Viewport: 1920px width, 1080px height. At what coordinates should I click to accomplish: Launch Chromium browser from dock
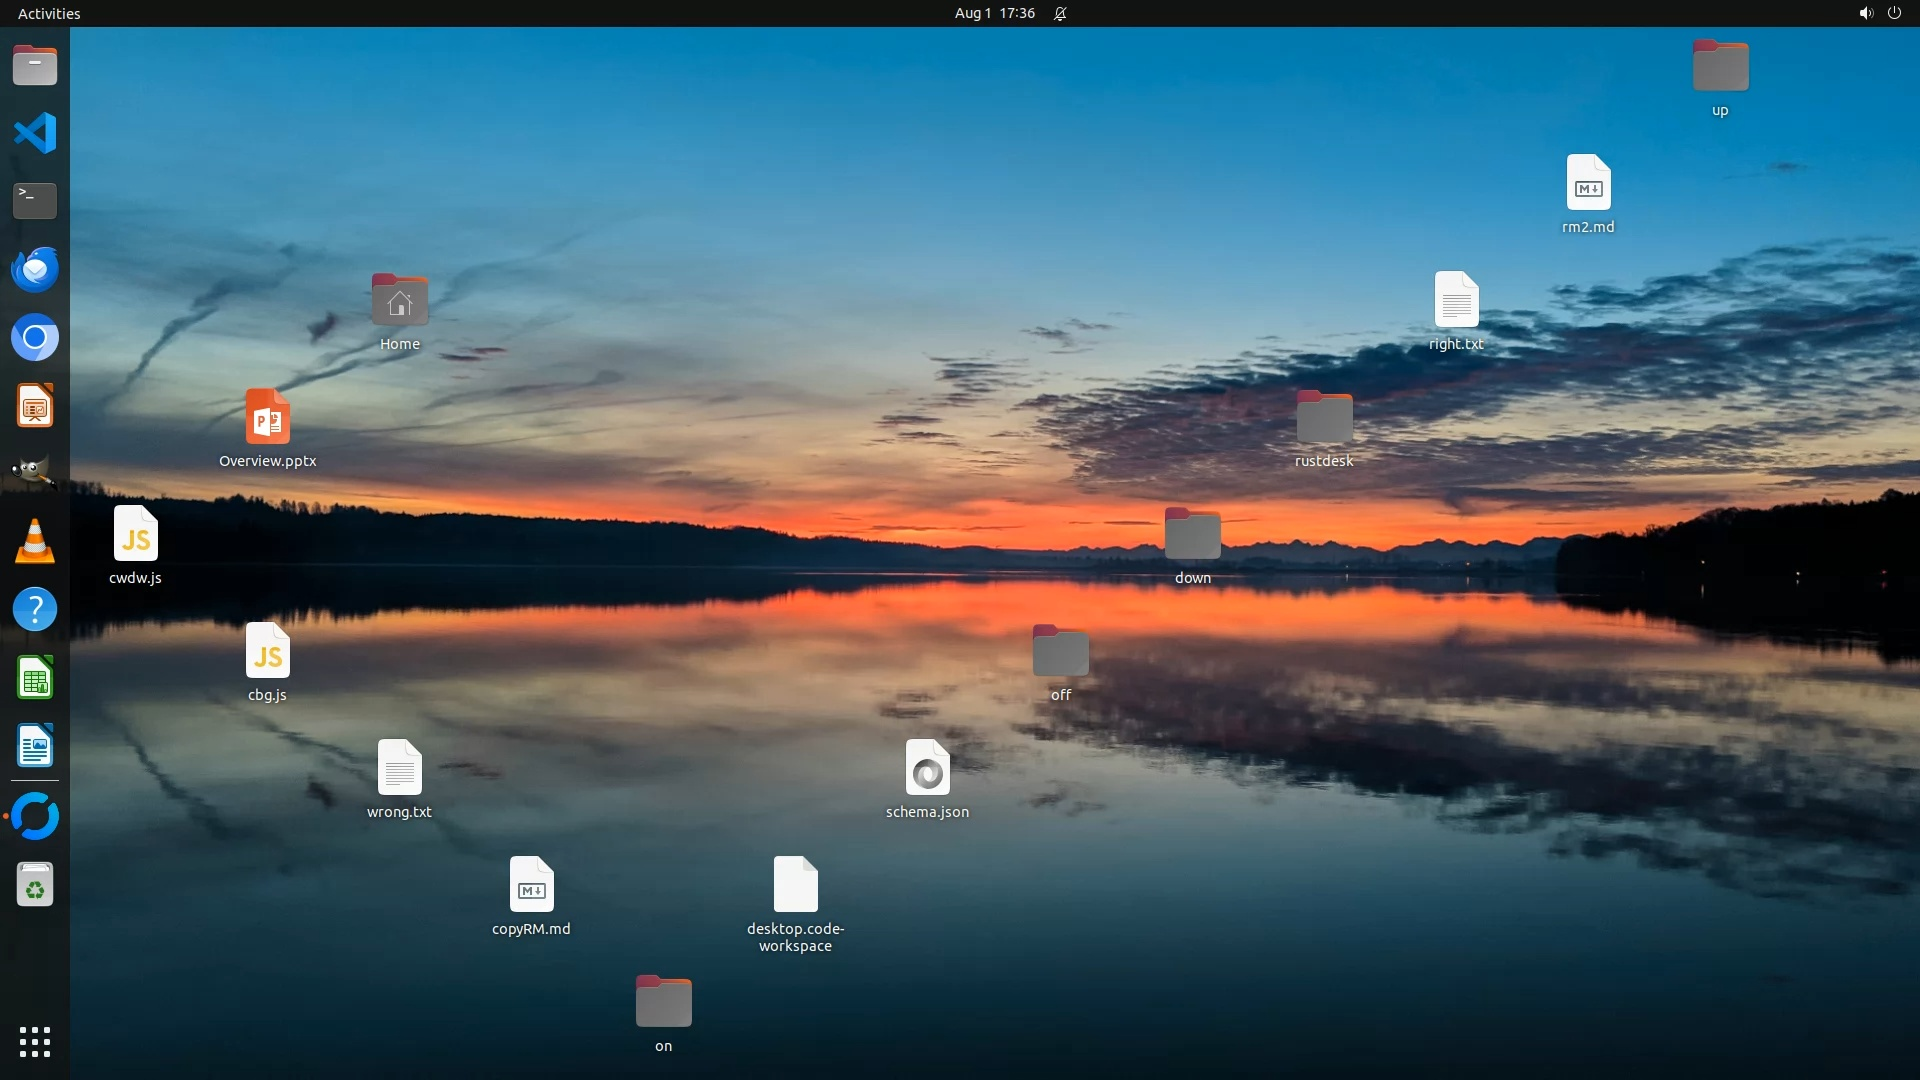click(35, 338)
